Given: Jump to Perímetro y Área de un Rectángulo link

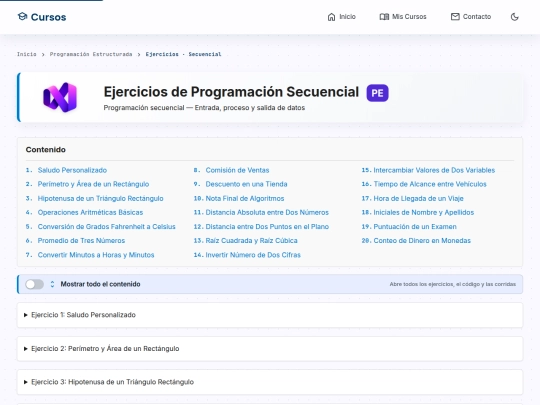Looking at the screenshot, I should pos(93,184).
